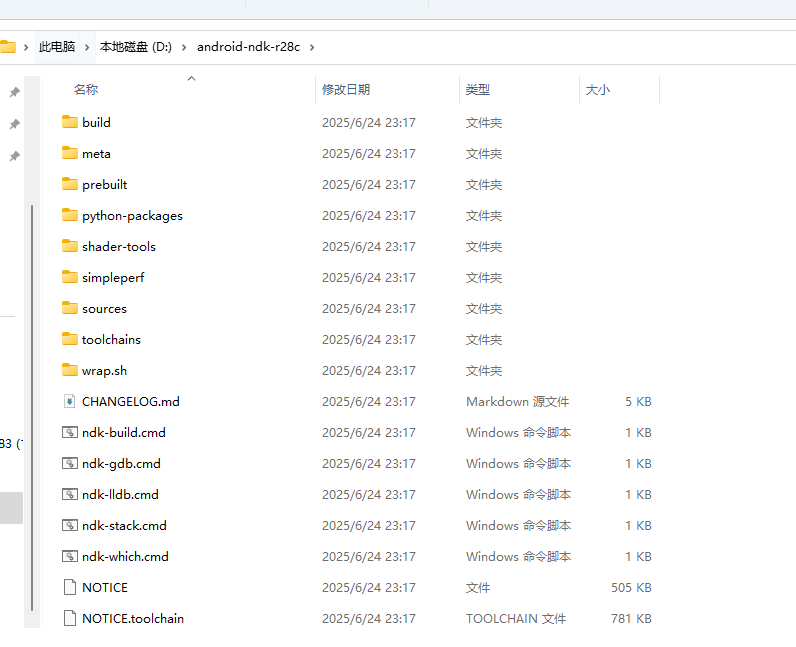Select the build folder name
The image size is (796, 647).
(96, 122)
